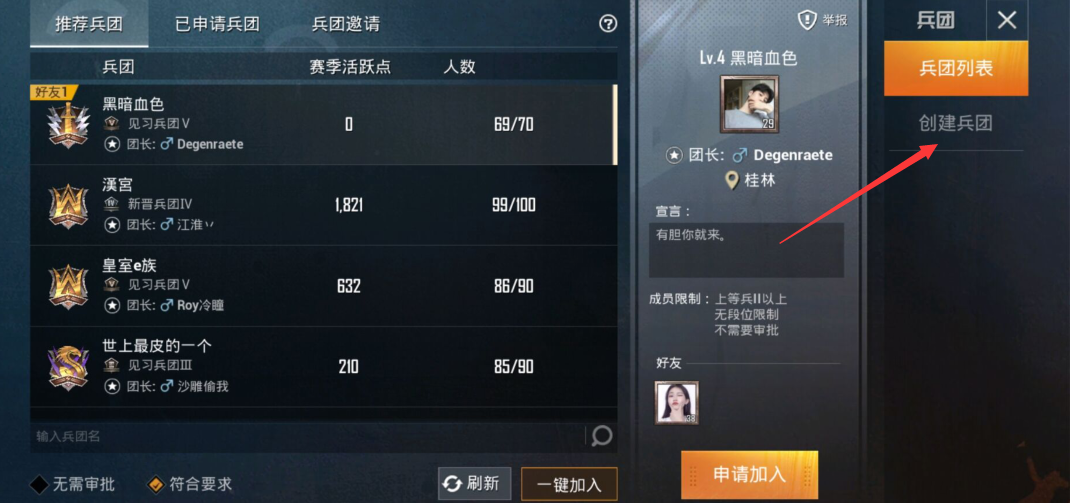Image resolution: width=1070 pixels, height=503 pixels.
Task: Open the 兵团邀请 tab
Action: coord(345,25)
